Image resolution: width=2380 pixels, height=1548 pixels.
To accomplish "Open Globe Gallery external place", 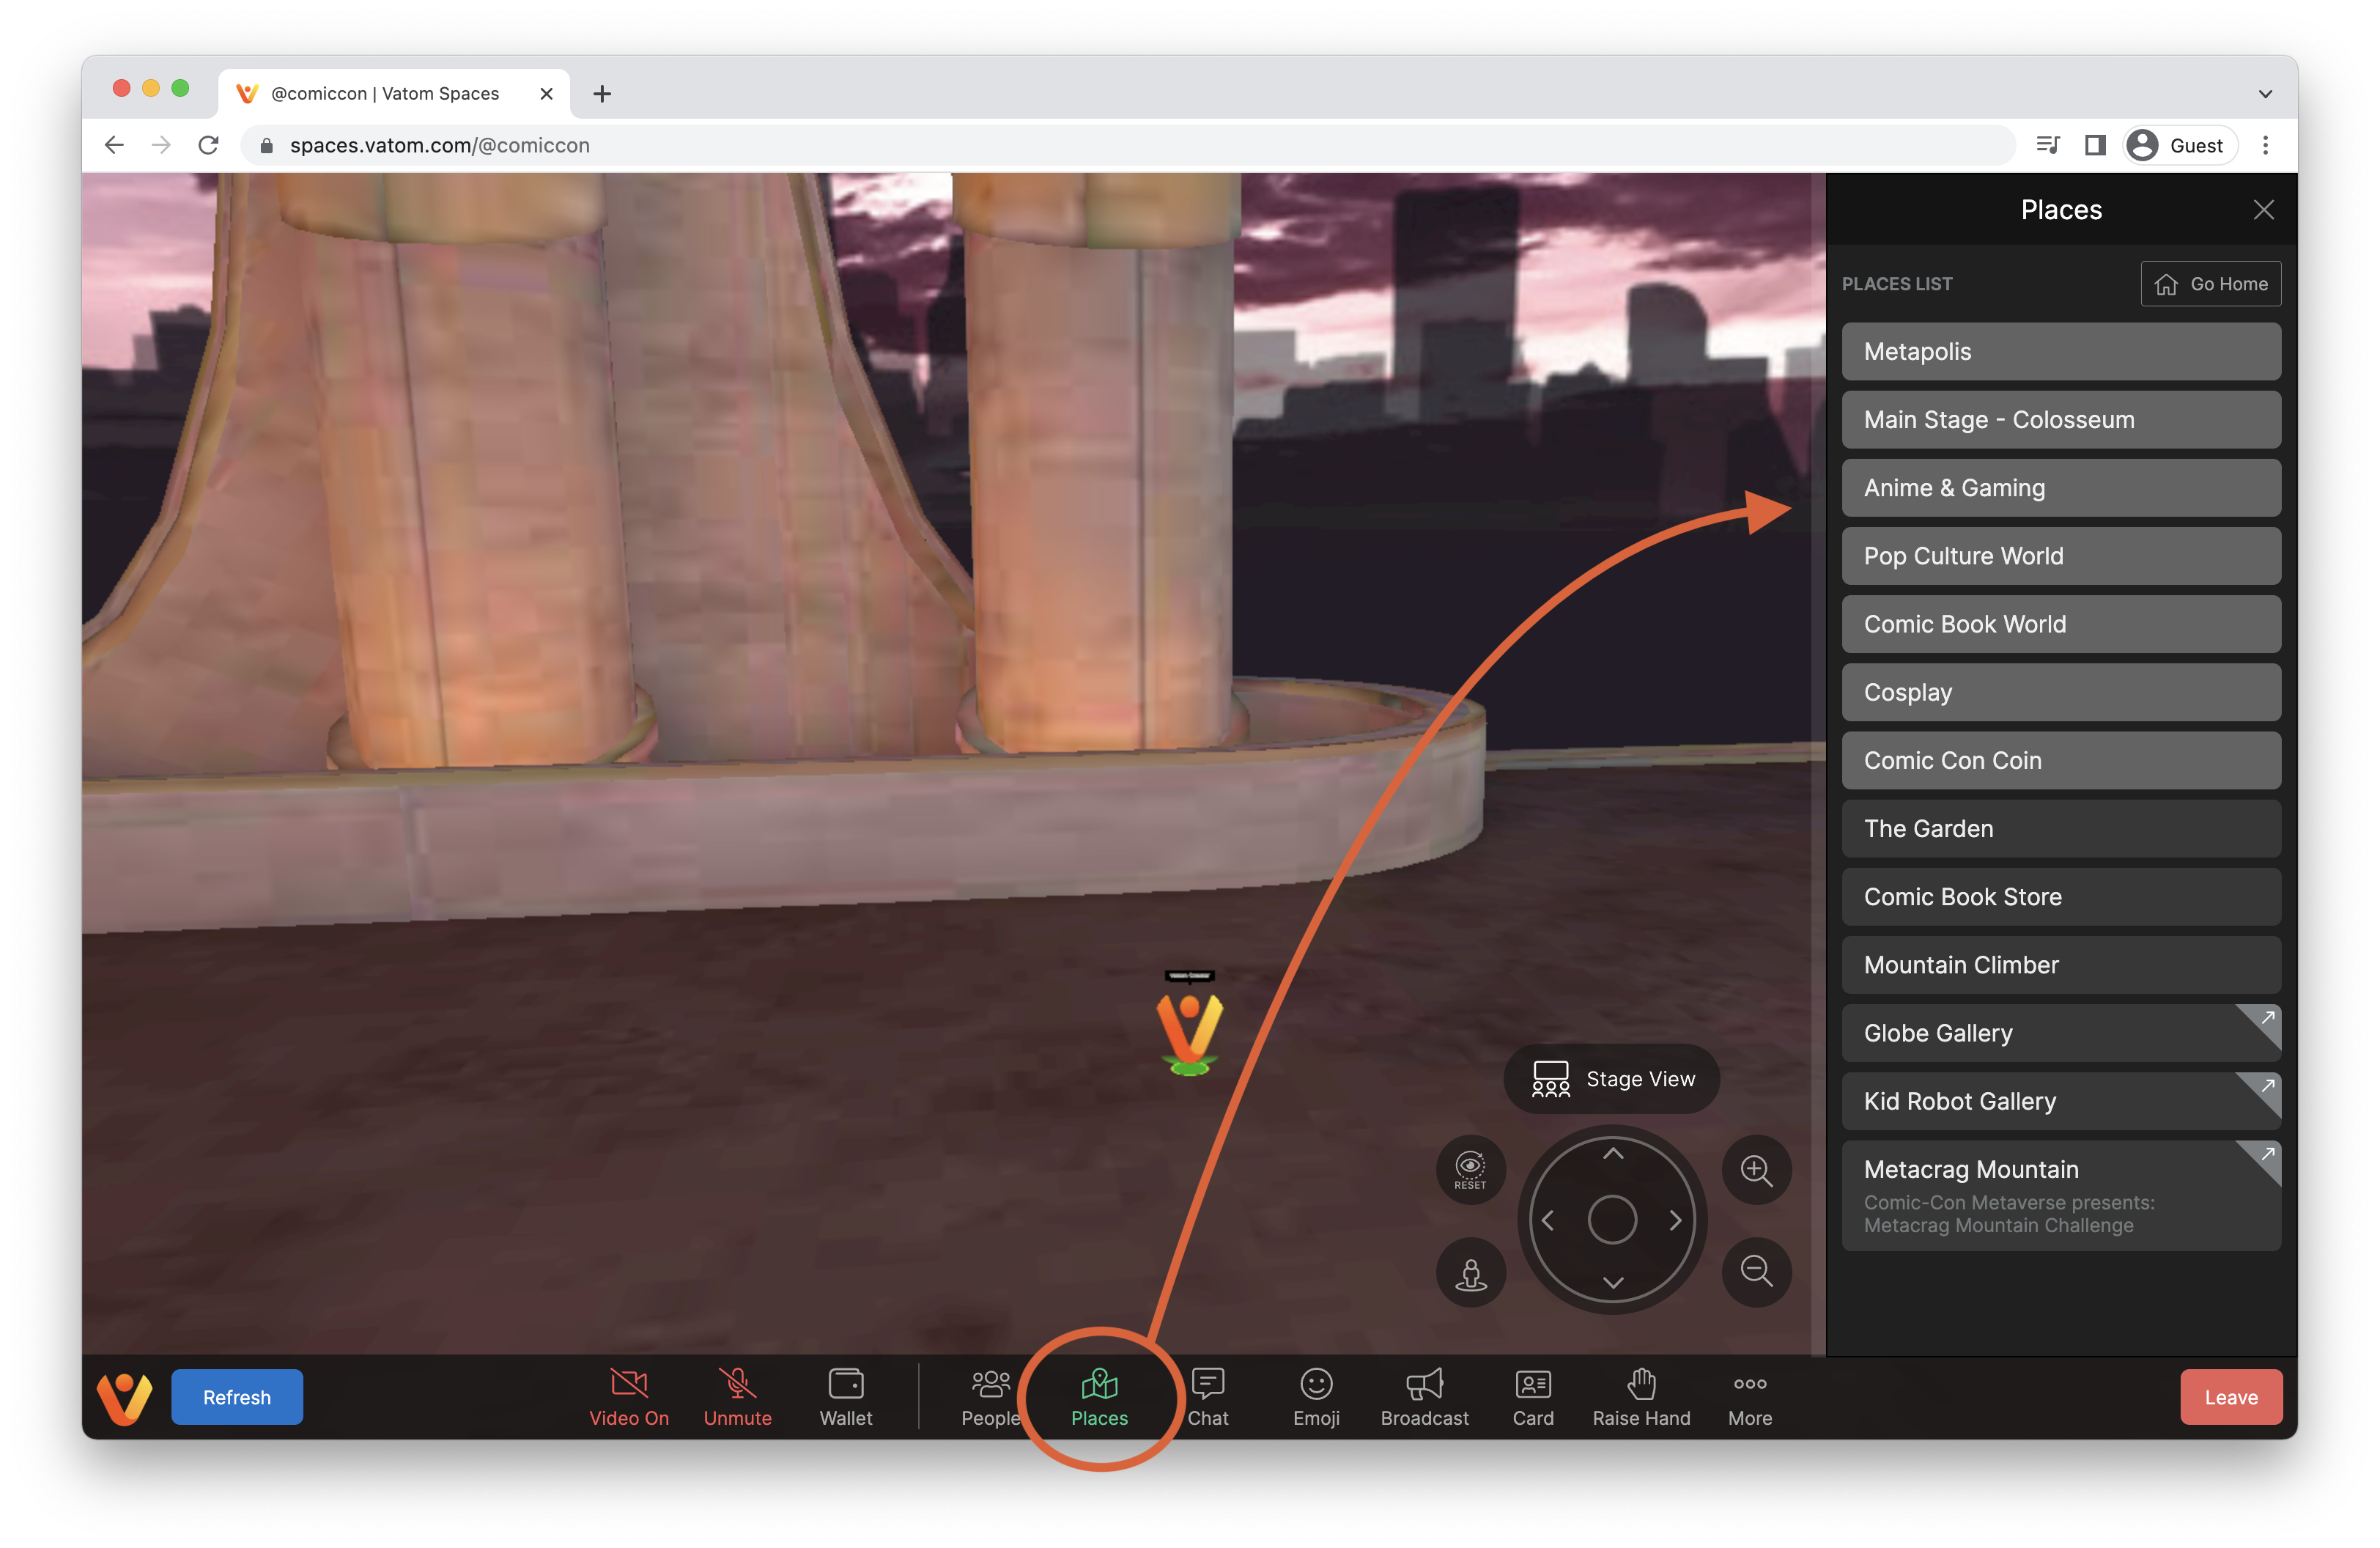I will tap(2061, 1033).
